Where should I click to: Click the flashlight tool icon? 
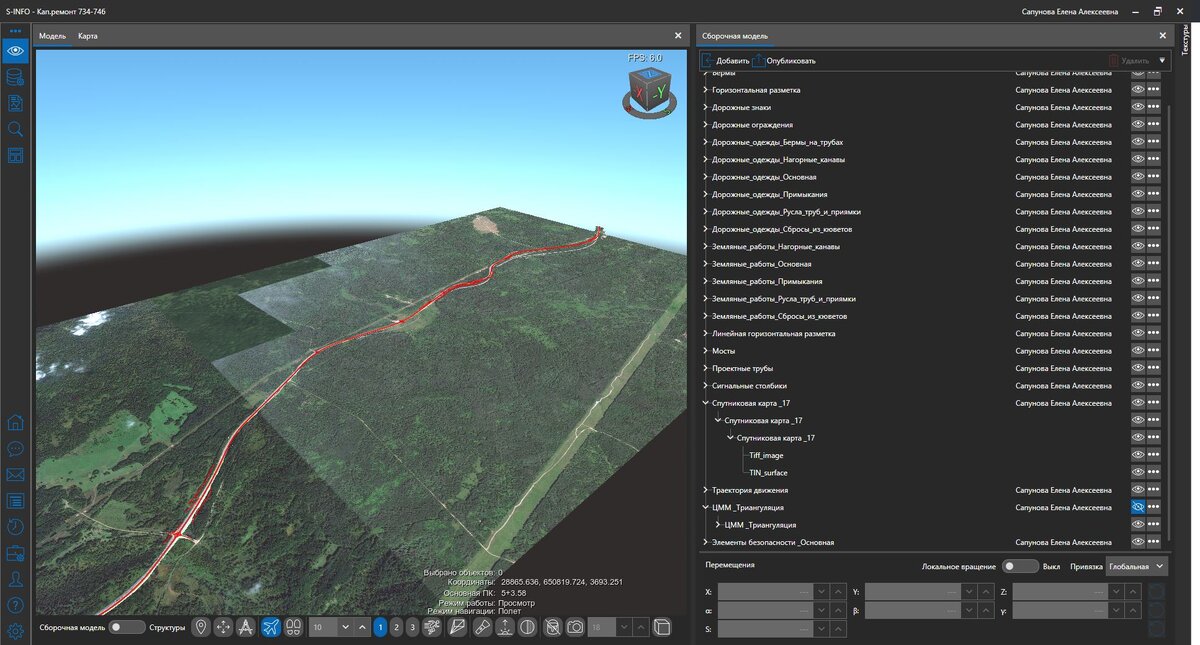[482, 627]
